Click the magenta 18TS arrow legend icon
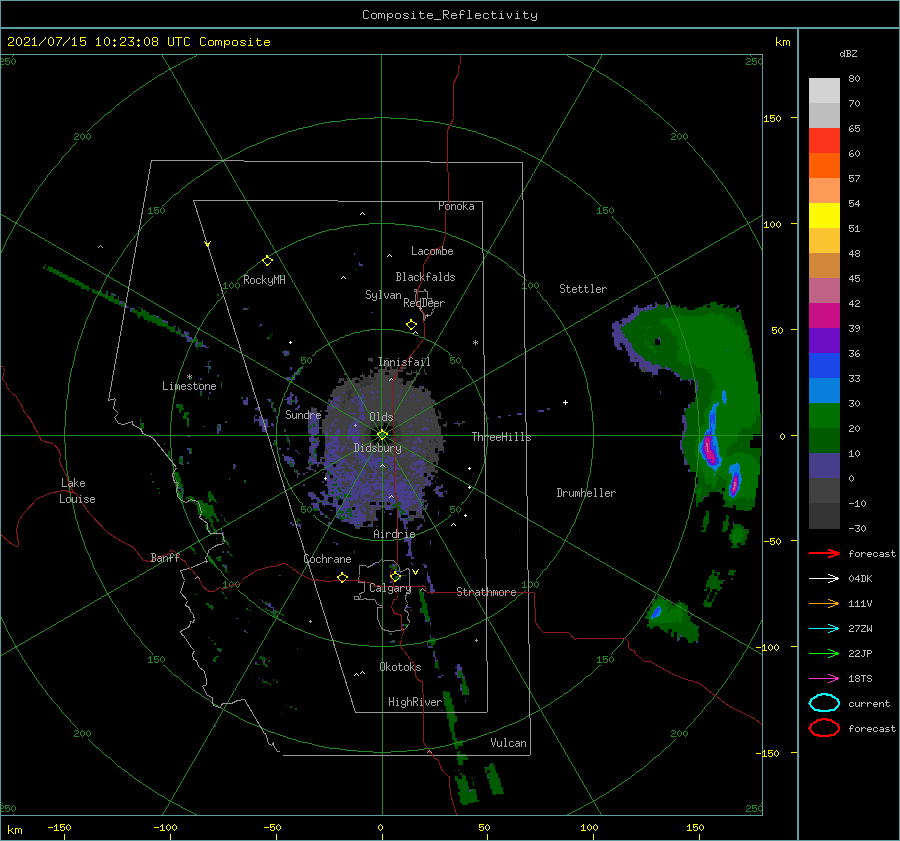Image resolution: width=900 pixels, height=841 pixels. [x=824, y=679]
